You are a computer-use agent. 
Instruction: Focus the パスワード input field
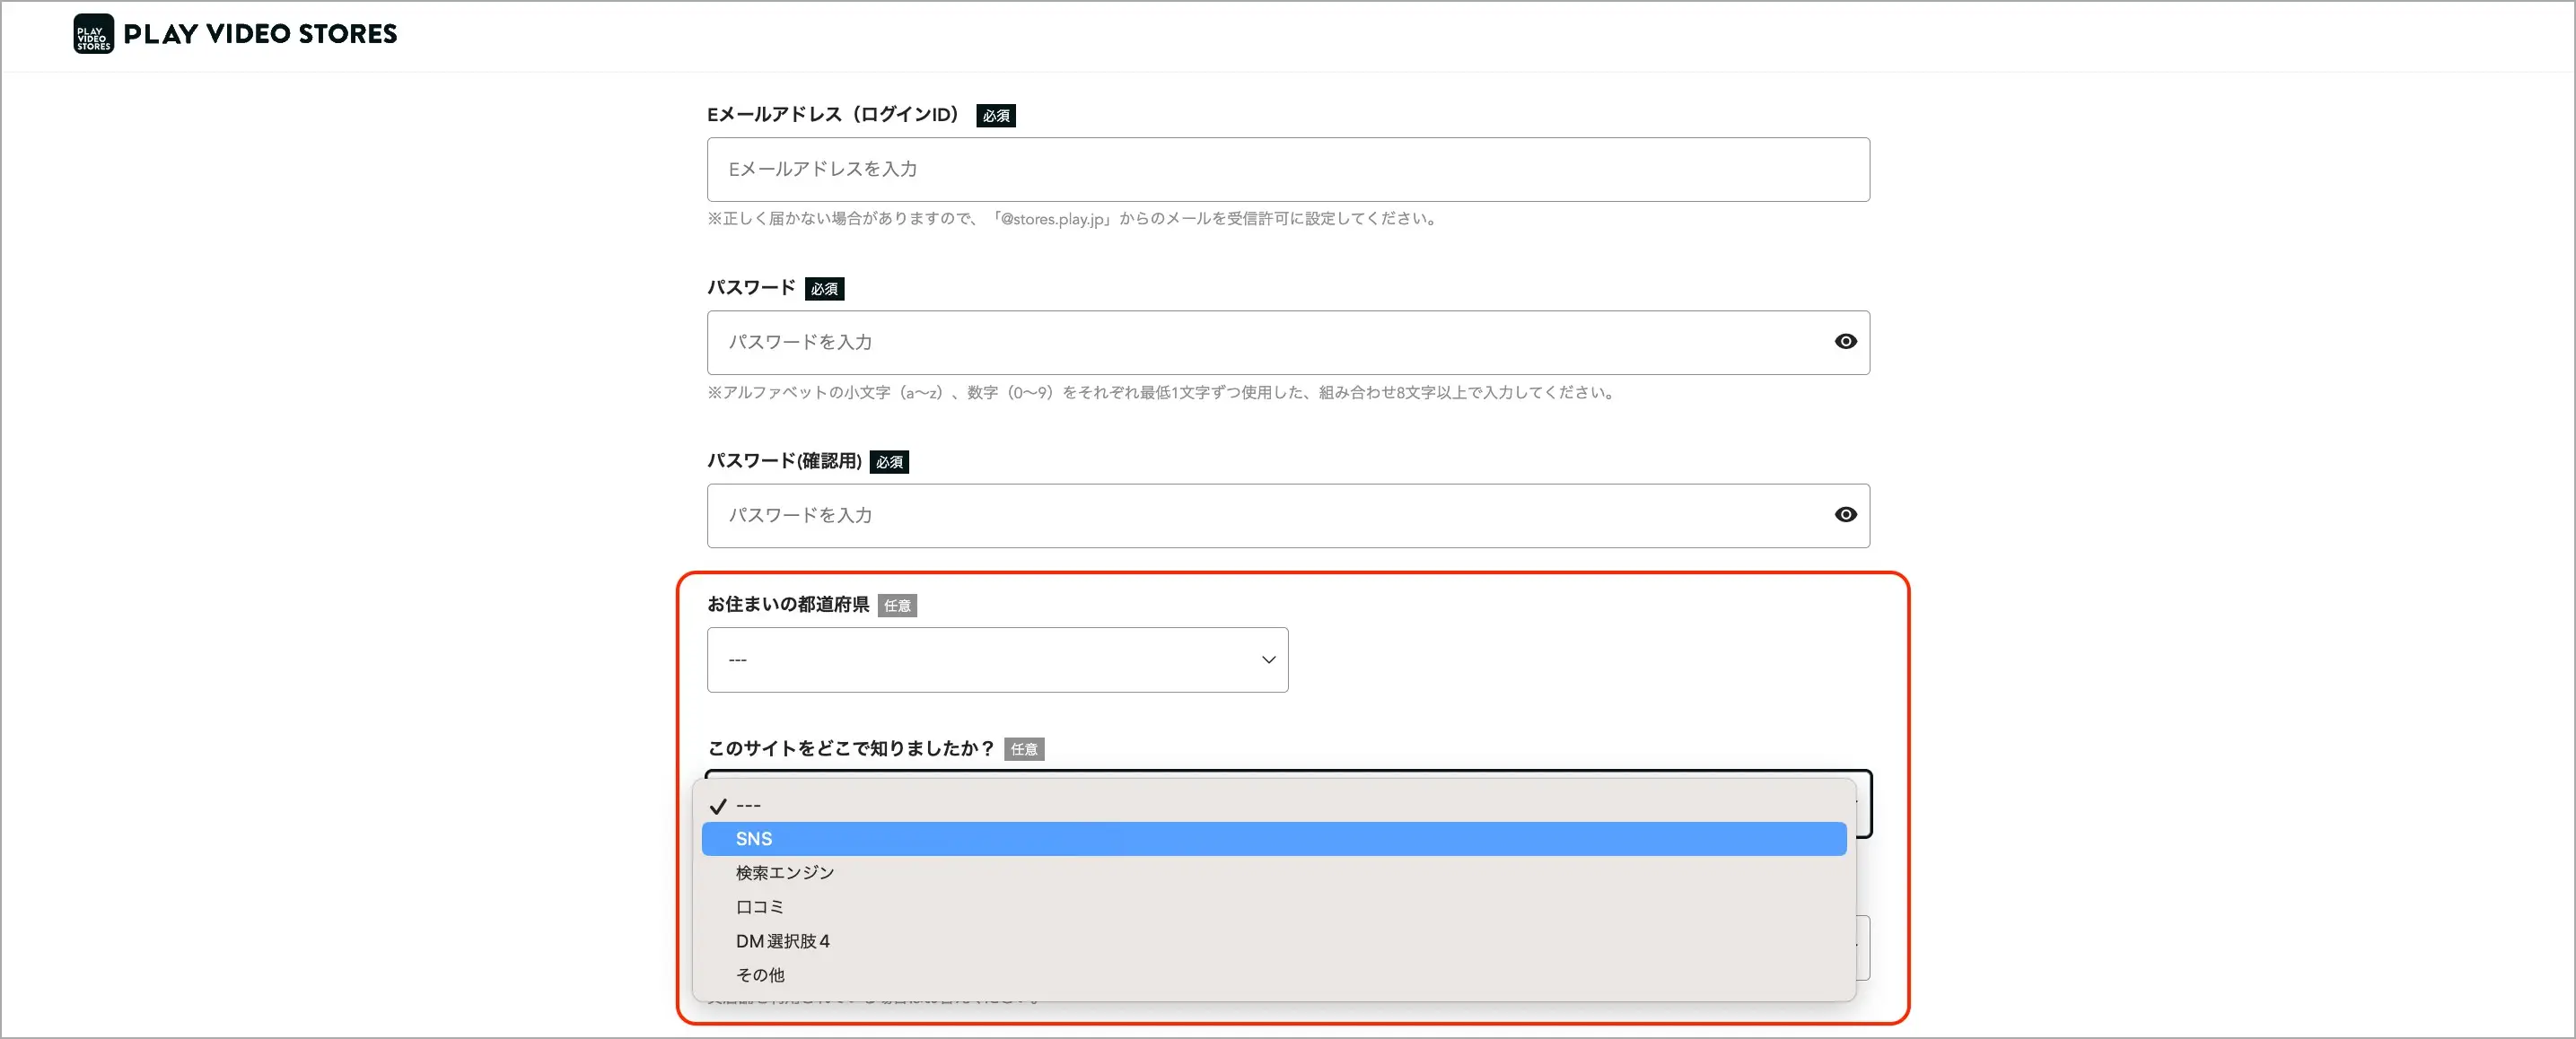pyautogui.click(x=1260, y=343)
